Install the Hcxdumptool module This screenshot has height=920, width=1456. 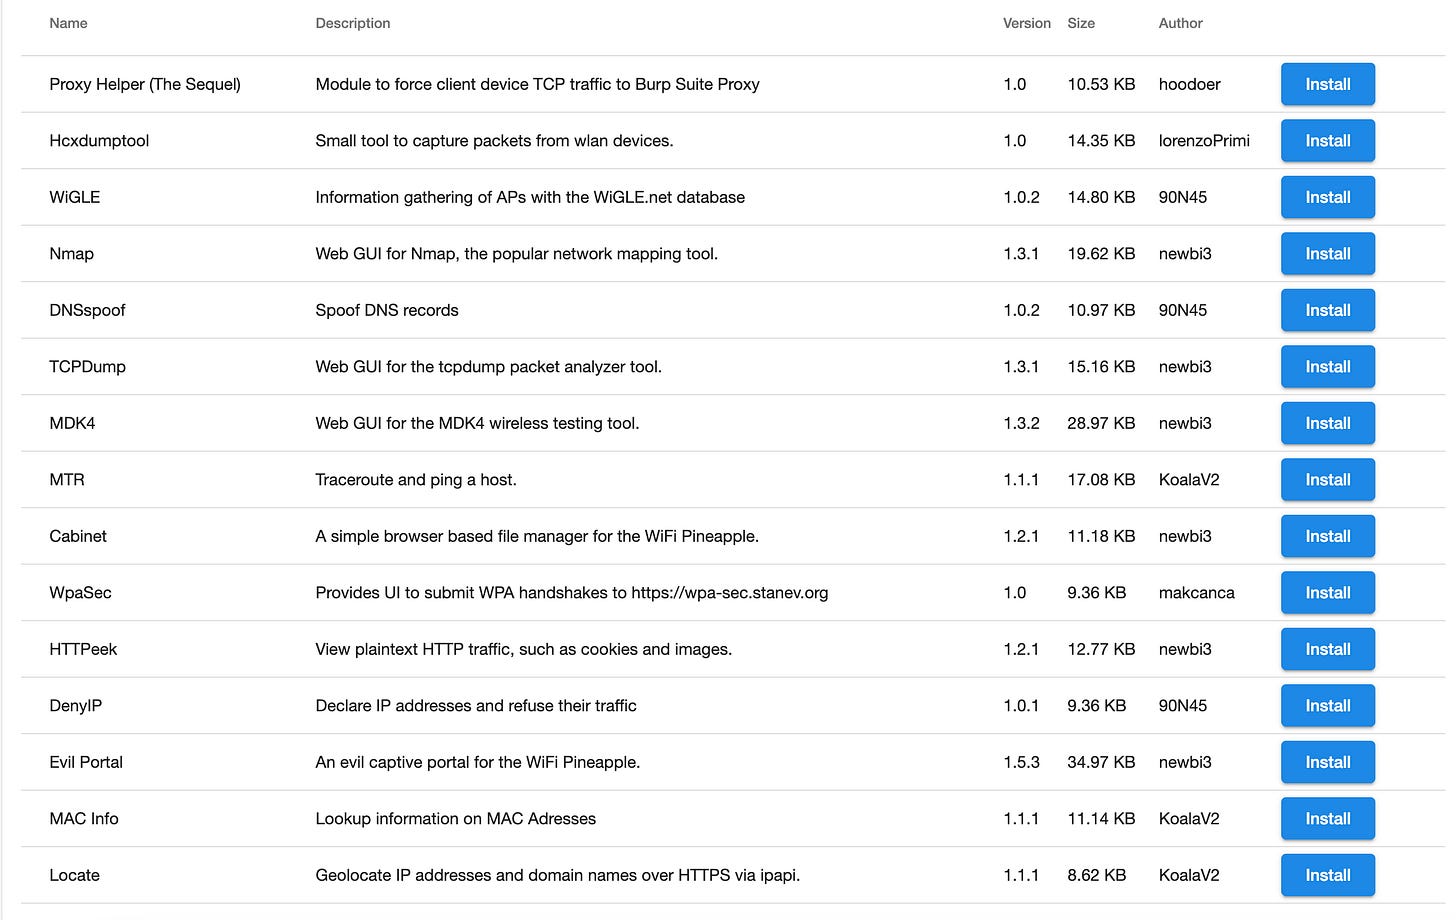point(1327,140)
